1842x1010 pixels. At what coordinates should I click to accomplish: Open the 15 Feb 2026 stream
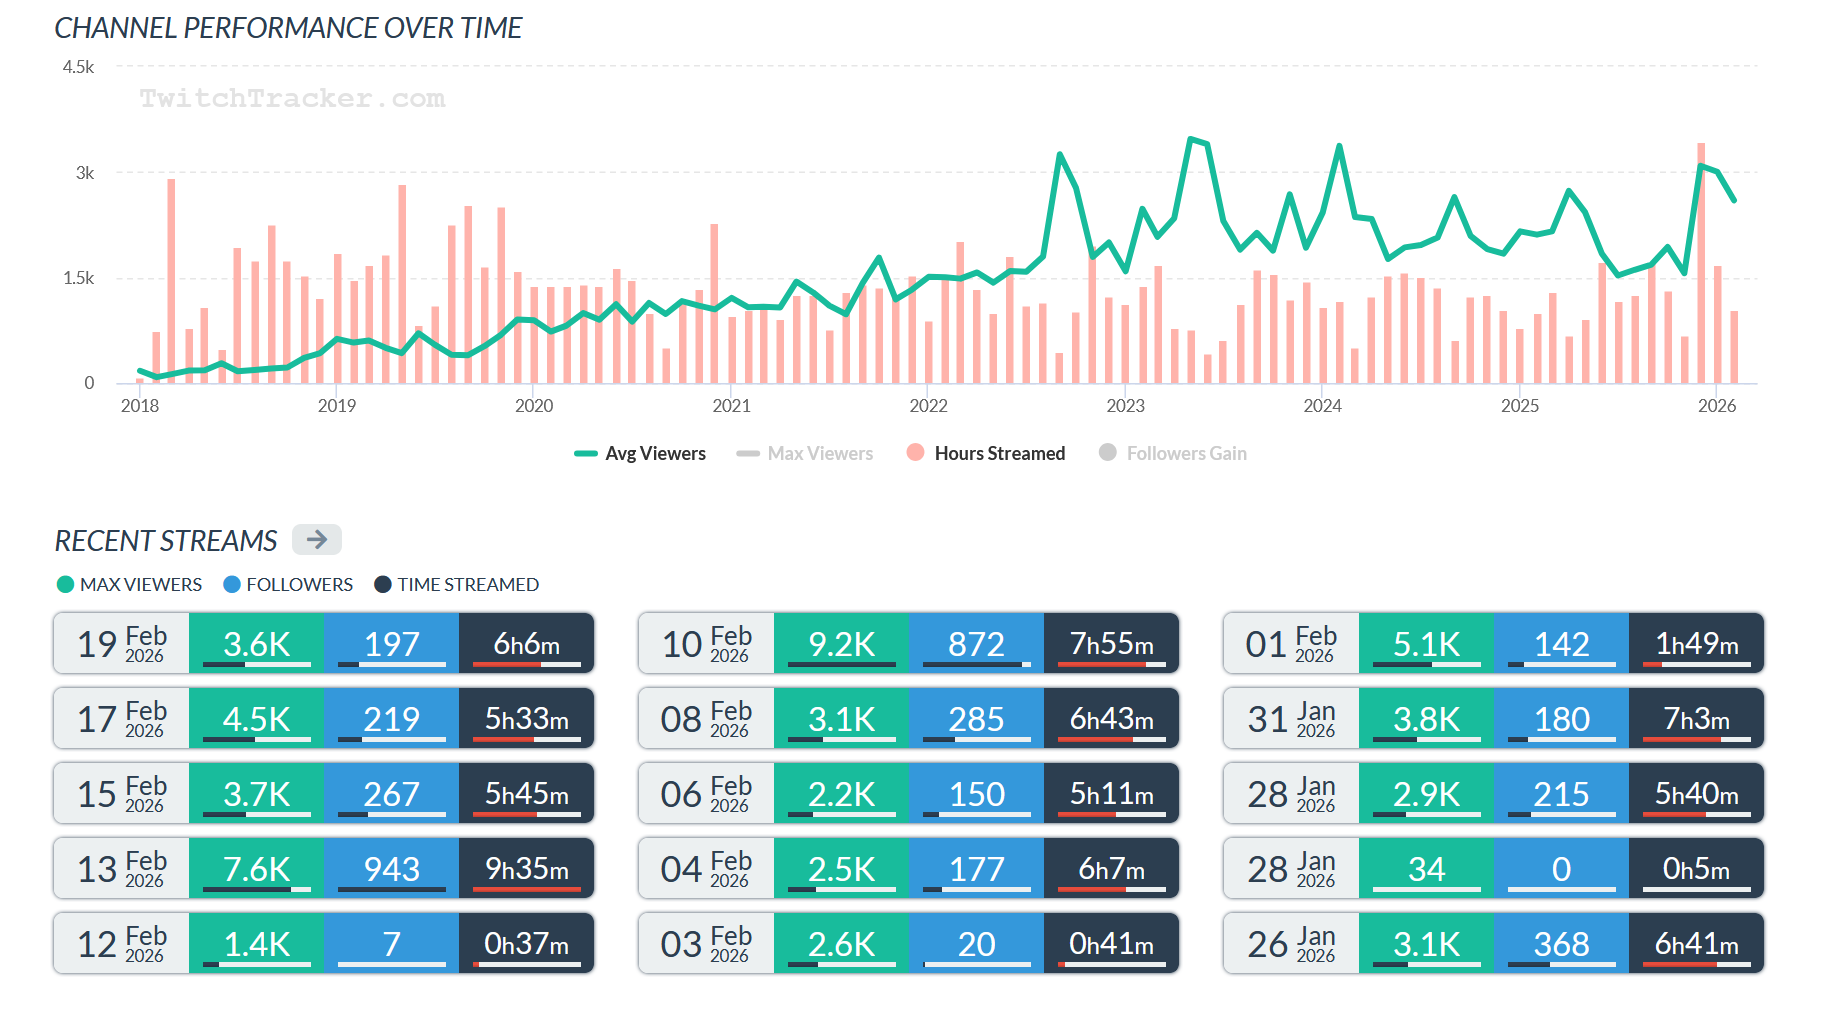[324, 793]
